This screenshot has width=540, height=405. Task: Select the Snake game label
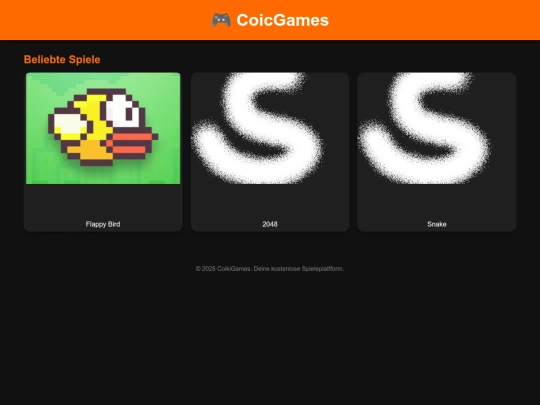pos(437,224)
